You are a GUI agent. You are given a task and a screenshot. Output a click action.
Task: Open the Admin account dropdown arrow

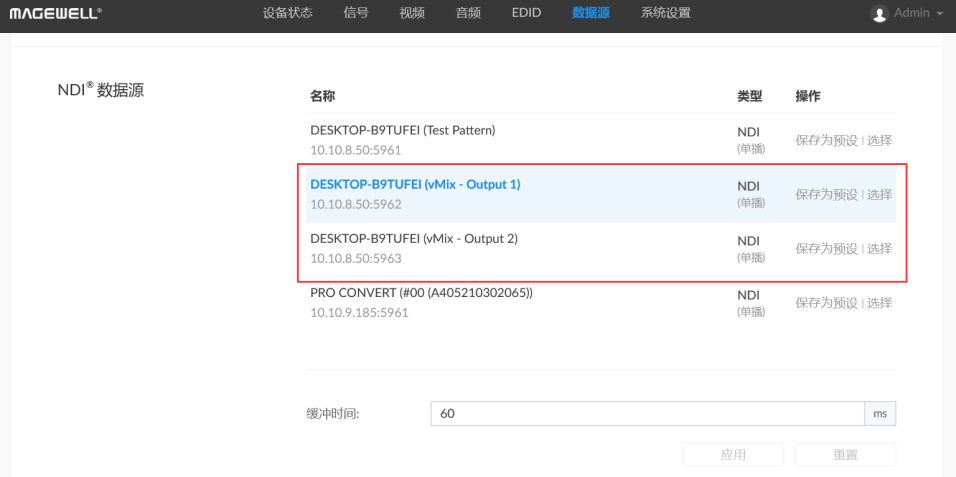tap(939, 13)
